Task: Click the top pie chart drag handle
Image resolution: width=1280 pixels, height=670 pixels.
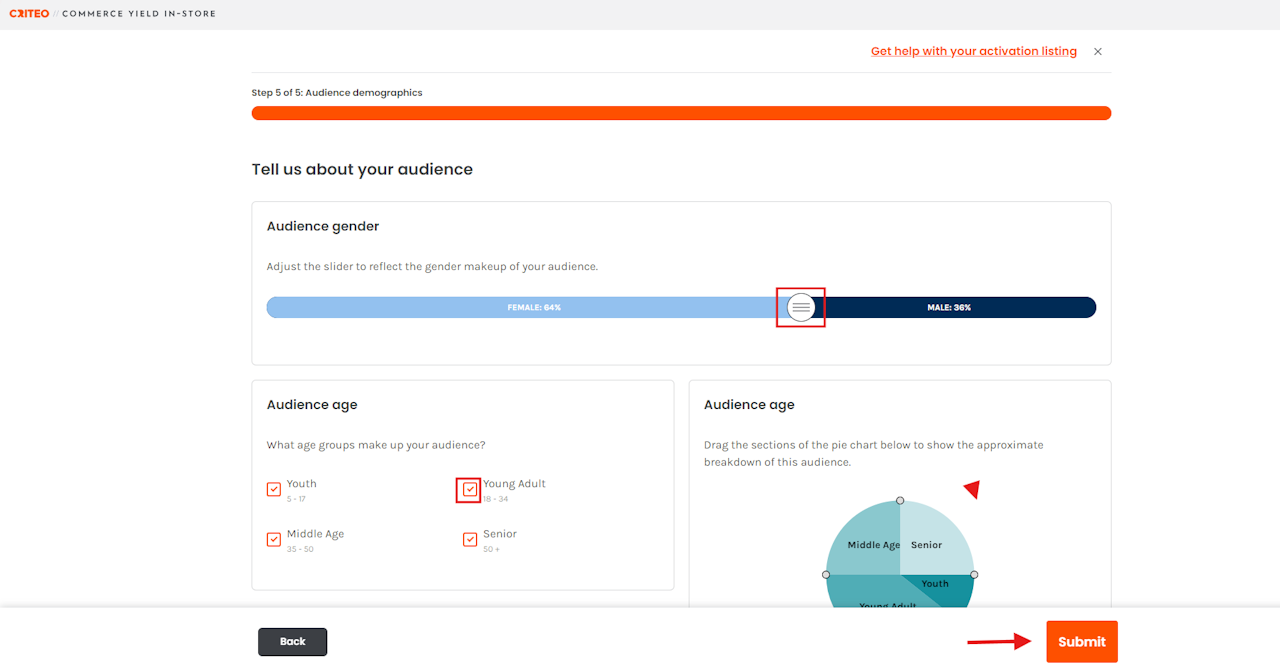Action: pos(900,500)
